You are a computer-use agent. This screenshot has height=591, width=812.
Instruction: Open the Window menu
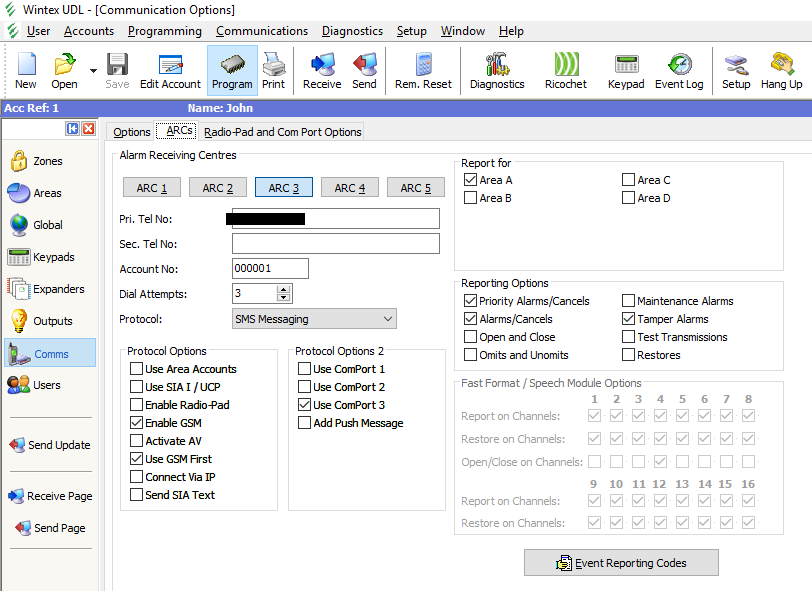click(462, 31)
